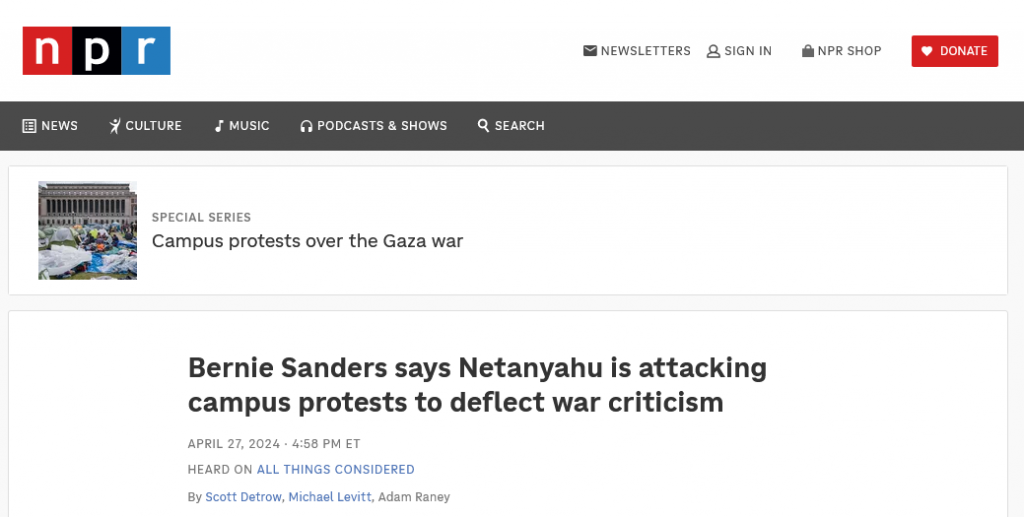This screenshot has width=1024, height=517.
Task: Click the magnifying glass search icon
Action: point(483,126)
